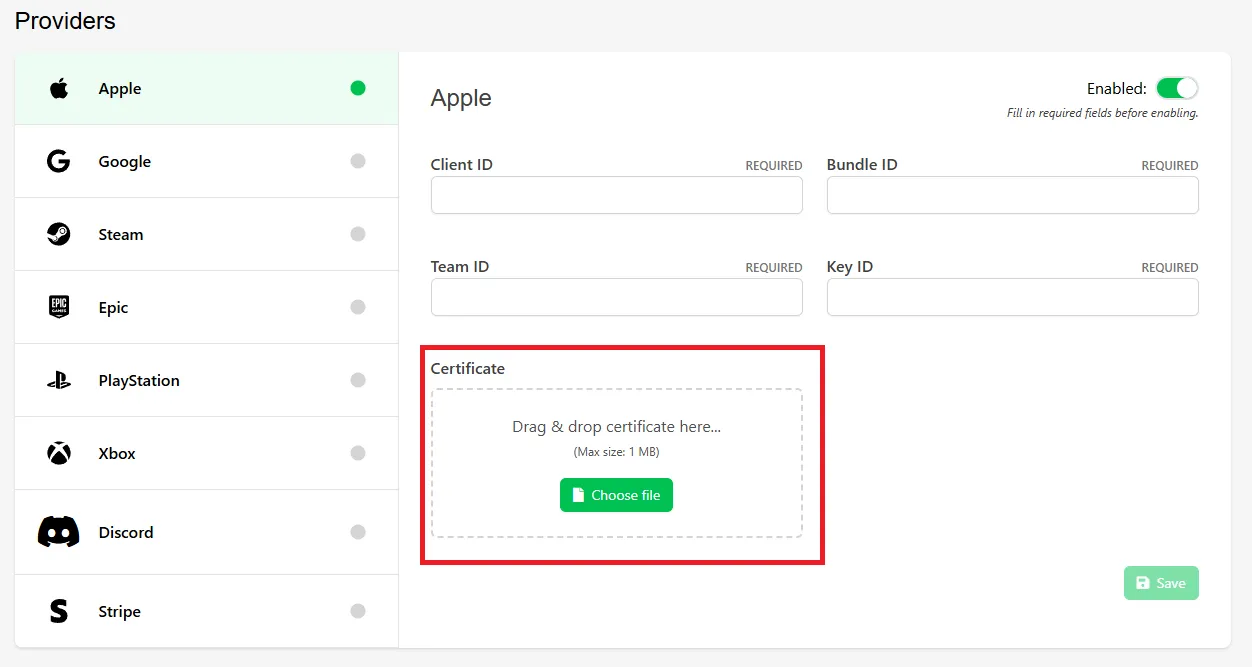Click the grey status dot for Stripe
This screenshot has height=667, width=1252.
coord(358,611)
